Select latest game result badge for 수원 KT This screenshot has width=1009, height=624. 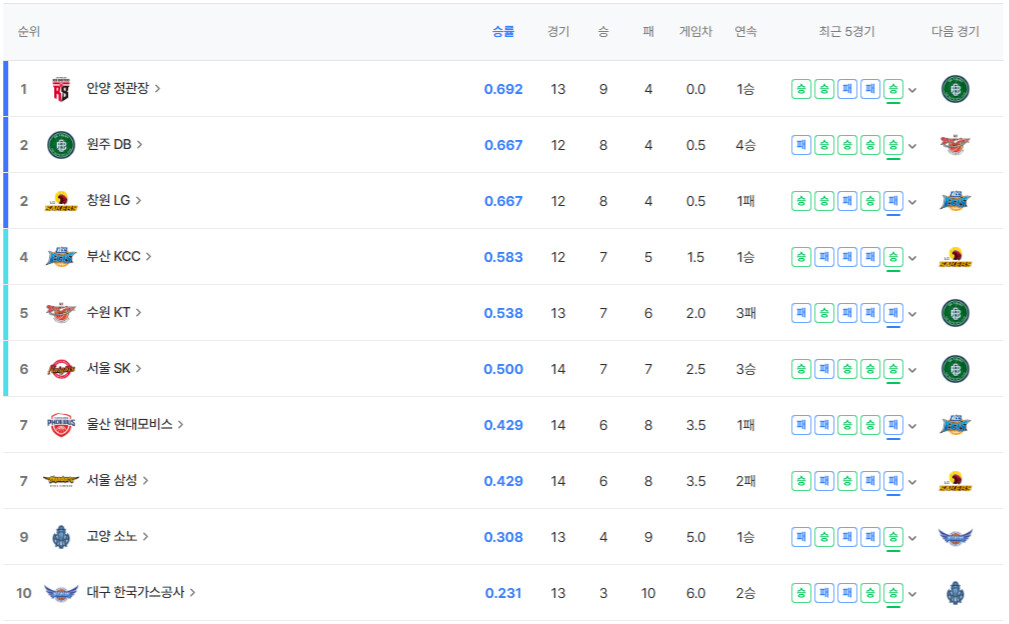point(893,313)
